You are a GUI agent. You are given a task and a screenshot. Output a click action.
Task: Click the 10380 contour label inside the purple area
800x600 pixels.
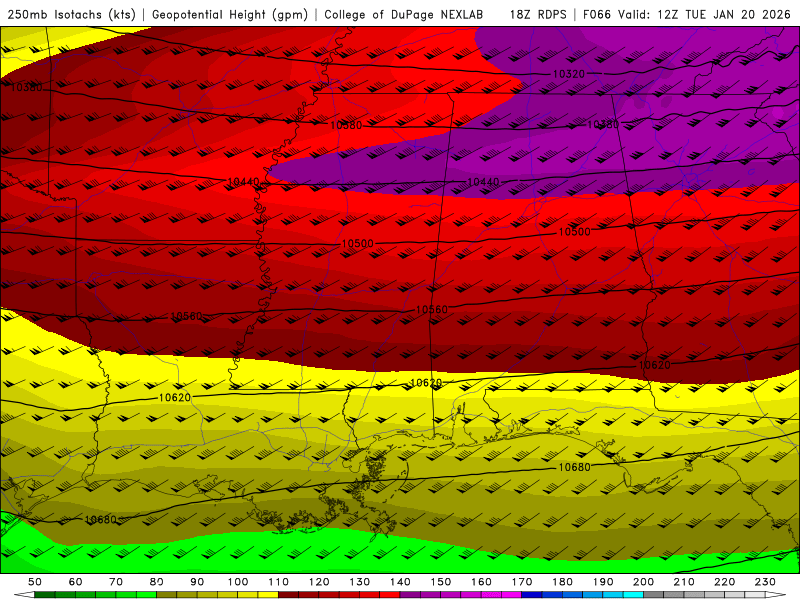tap(603, 124)
